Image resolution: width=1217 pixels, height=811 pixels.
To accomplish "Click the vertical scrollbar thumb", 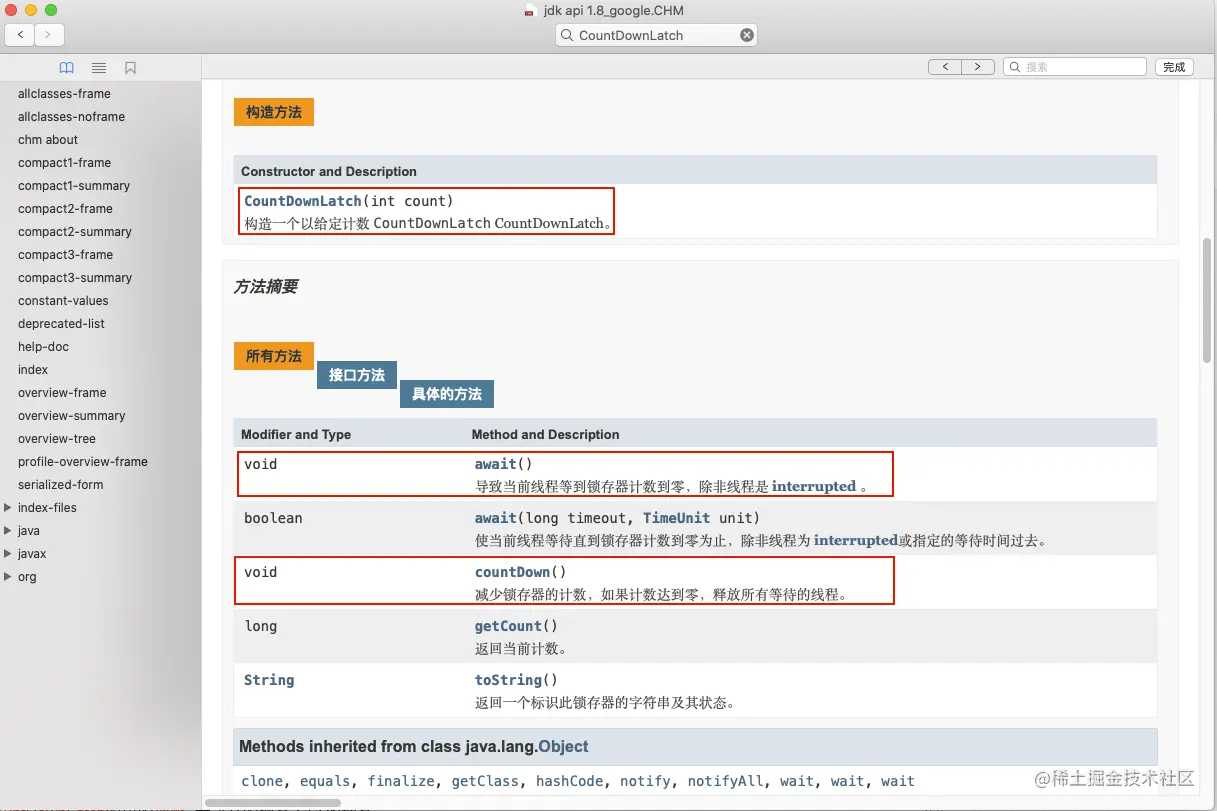I will click(1207, 300).
